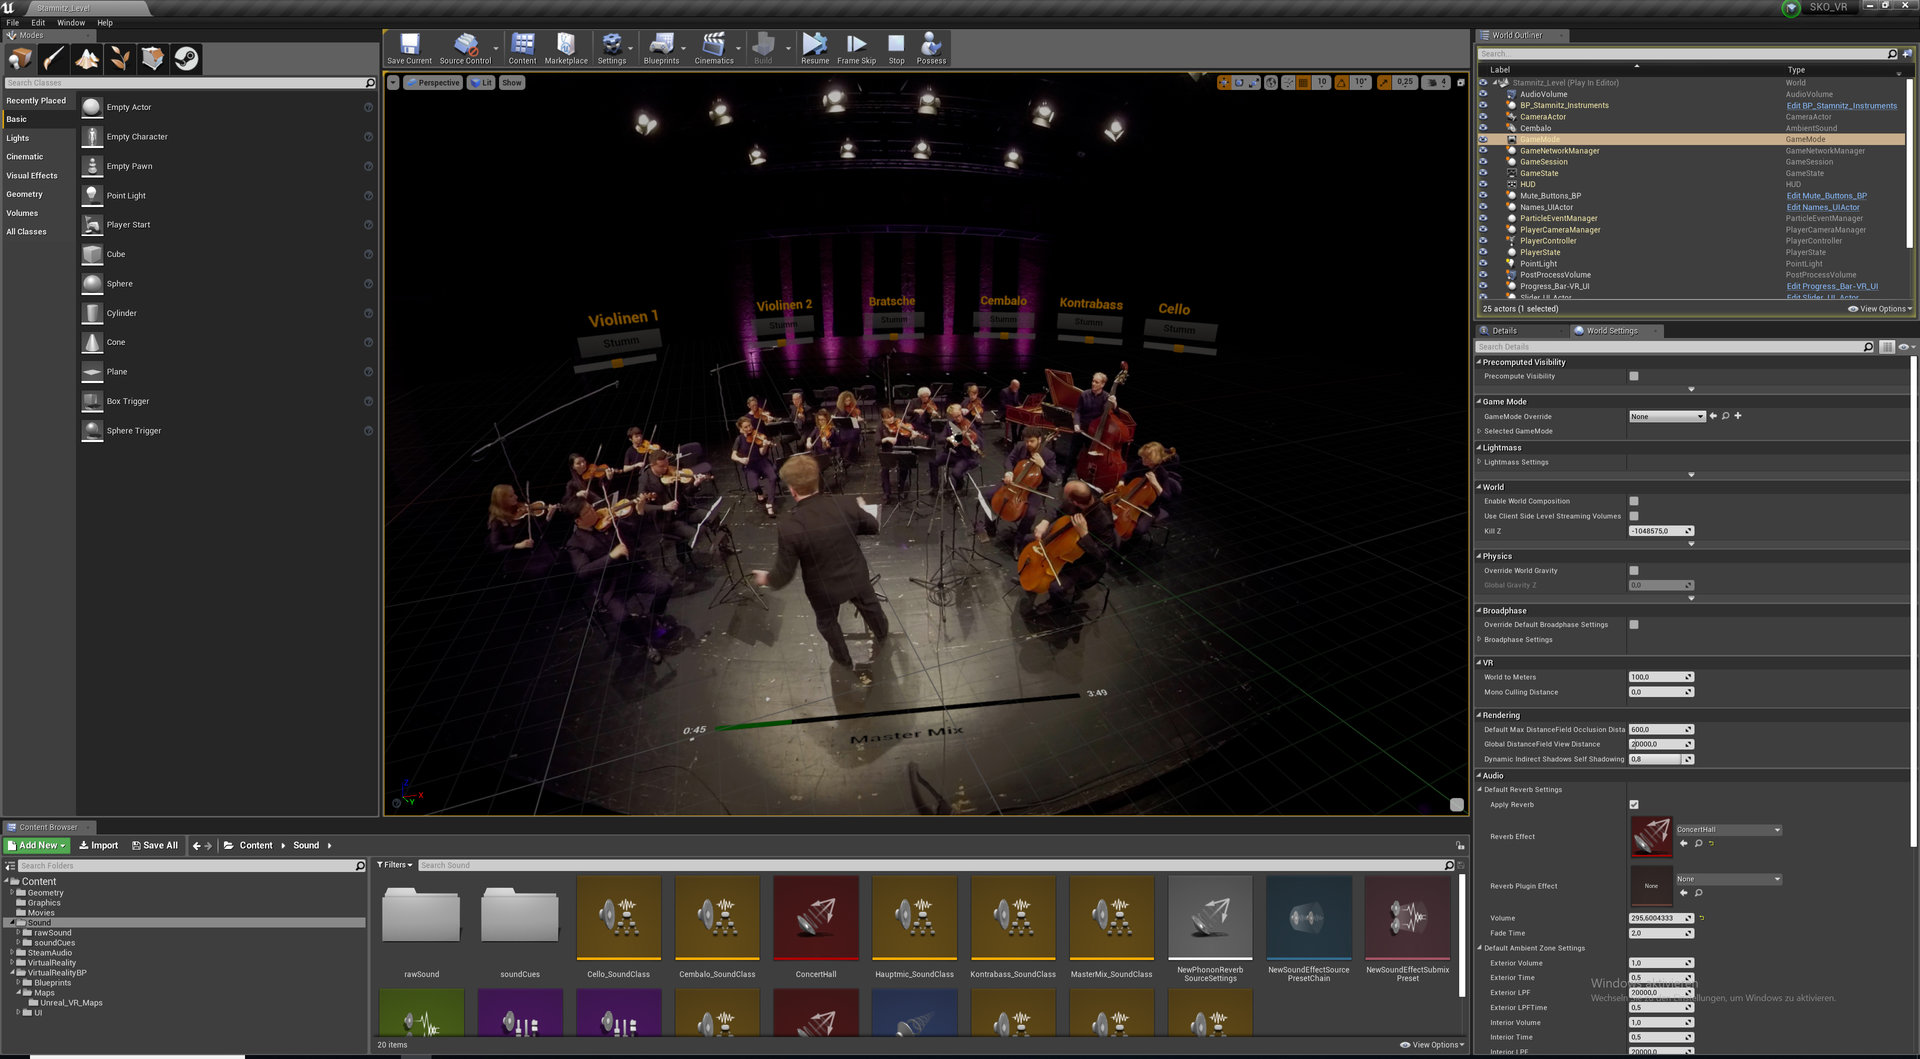Select the ConcertHall asset thumbnail
1920x1059 pixels.
coord(816,918)
